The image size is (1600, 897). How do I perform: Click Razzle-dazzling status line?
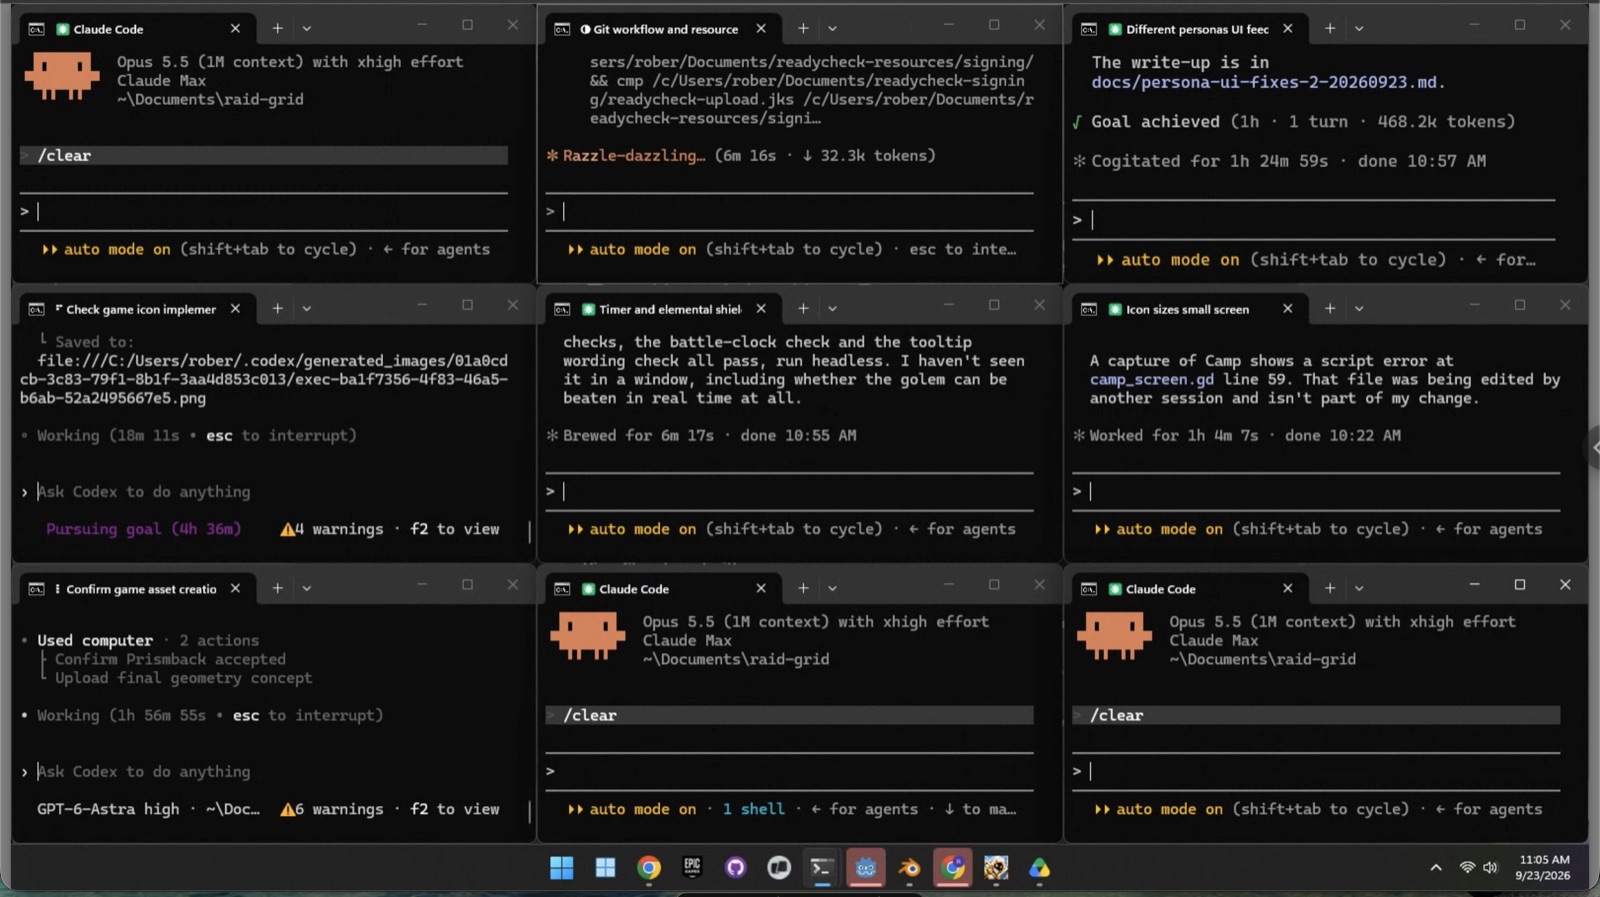[x=741, y=156]
